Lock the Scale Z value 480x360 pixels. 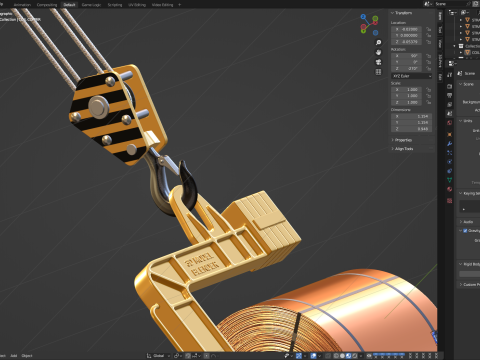pos(429,102)
